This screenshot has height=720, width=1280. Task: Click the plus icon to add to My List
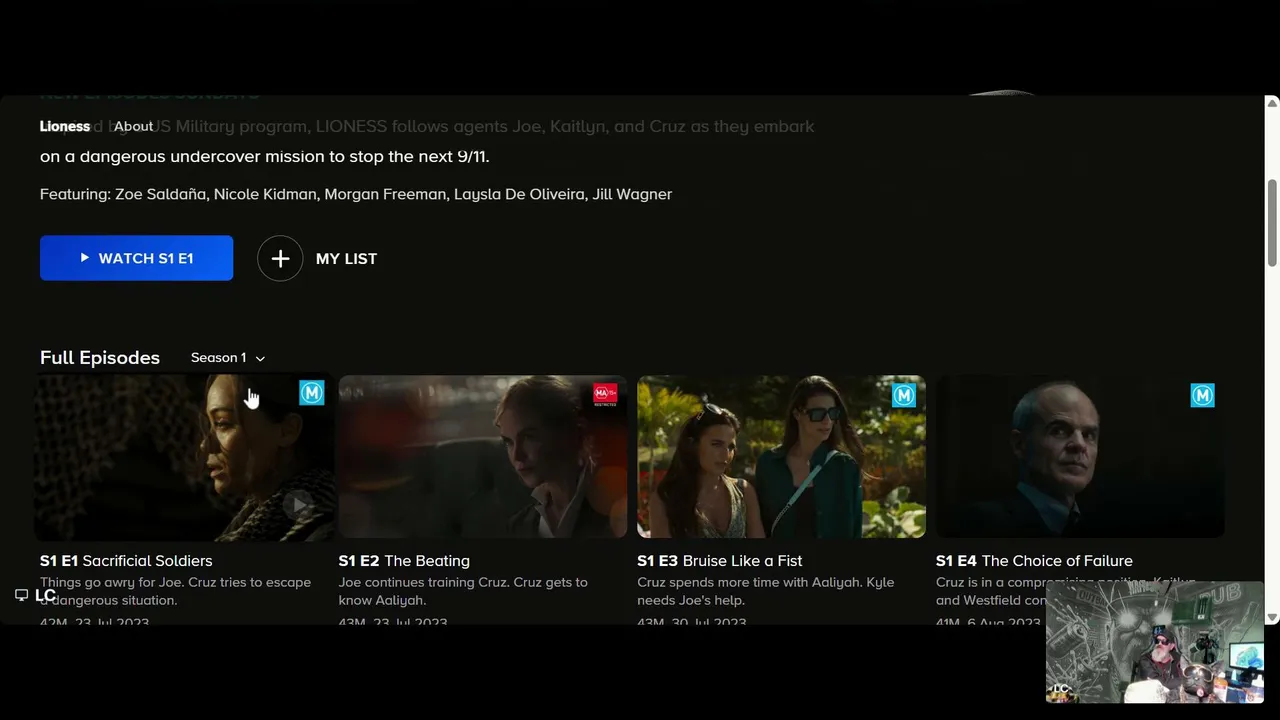pyautogui.click(x=280, y=258)
